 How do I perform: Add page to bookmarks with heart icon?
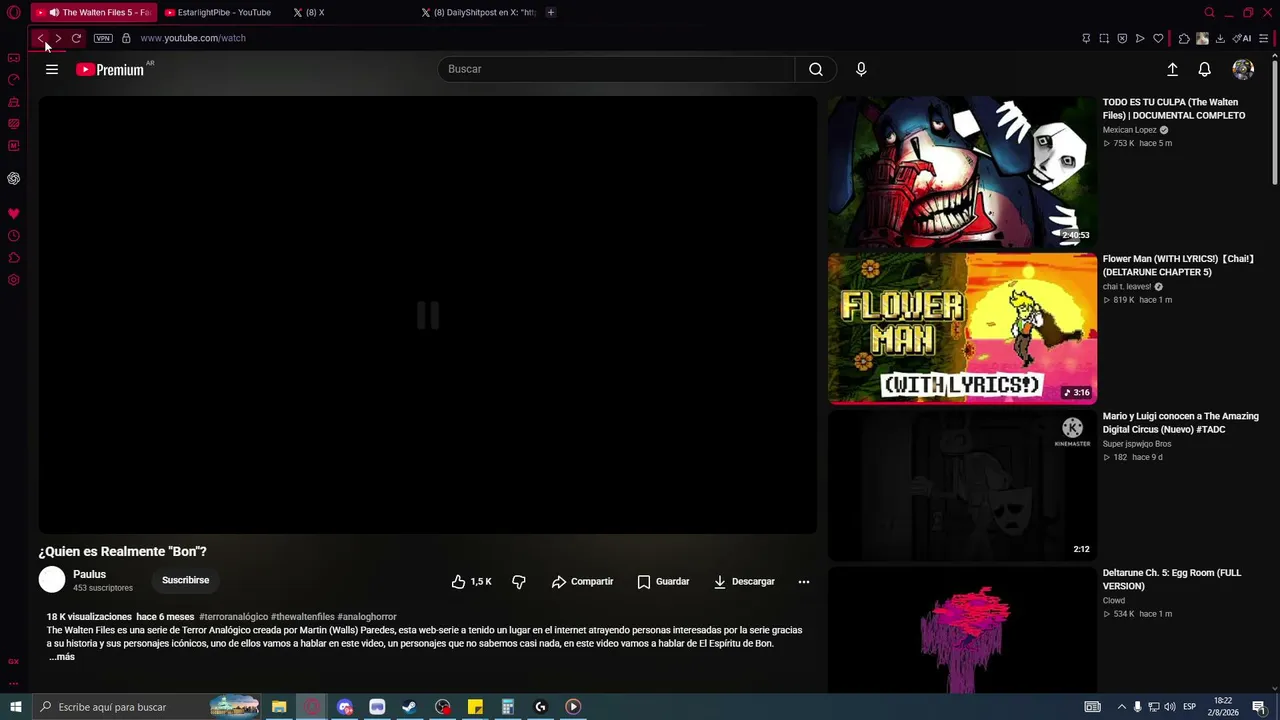click(x=1158, y=38)
